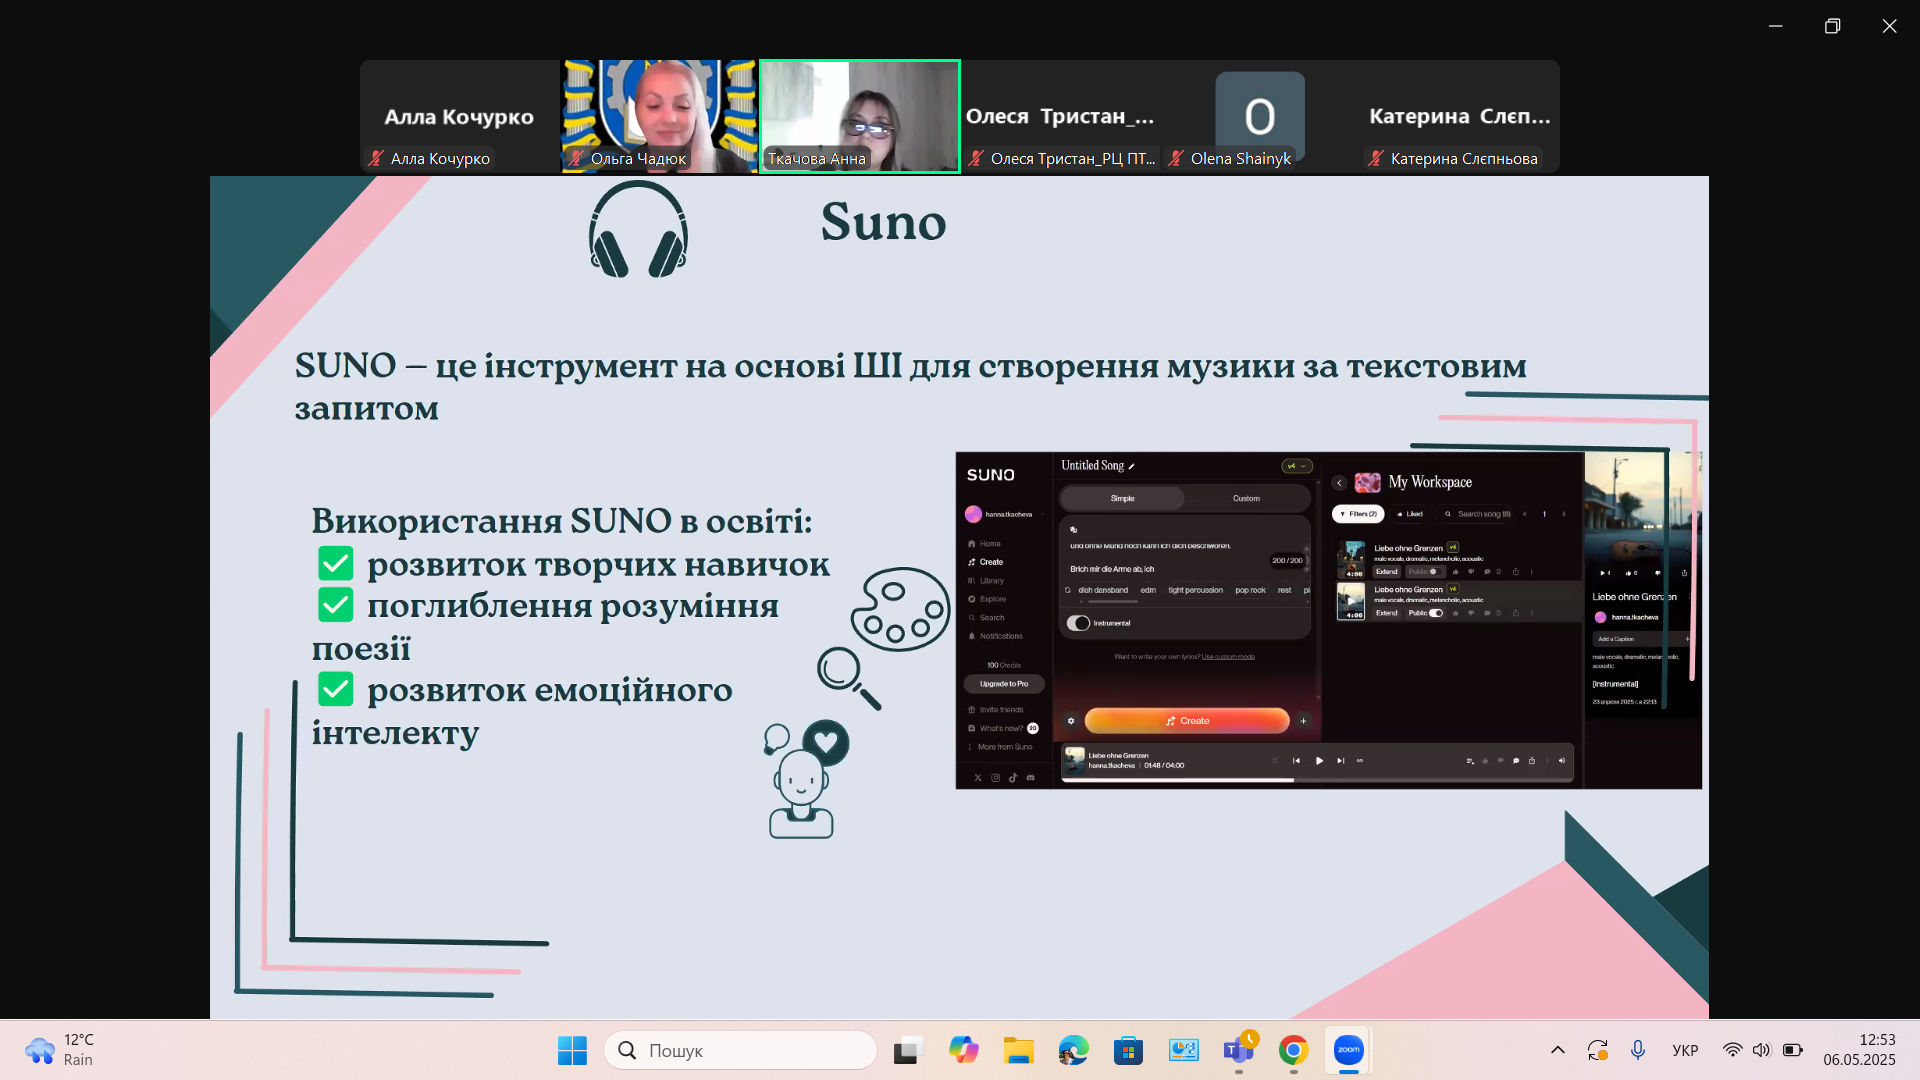Open Zoom from the taskbar
Screen dimensions: 1920x1080
(1348, 1050)
